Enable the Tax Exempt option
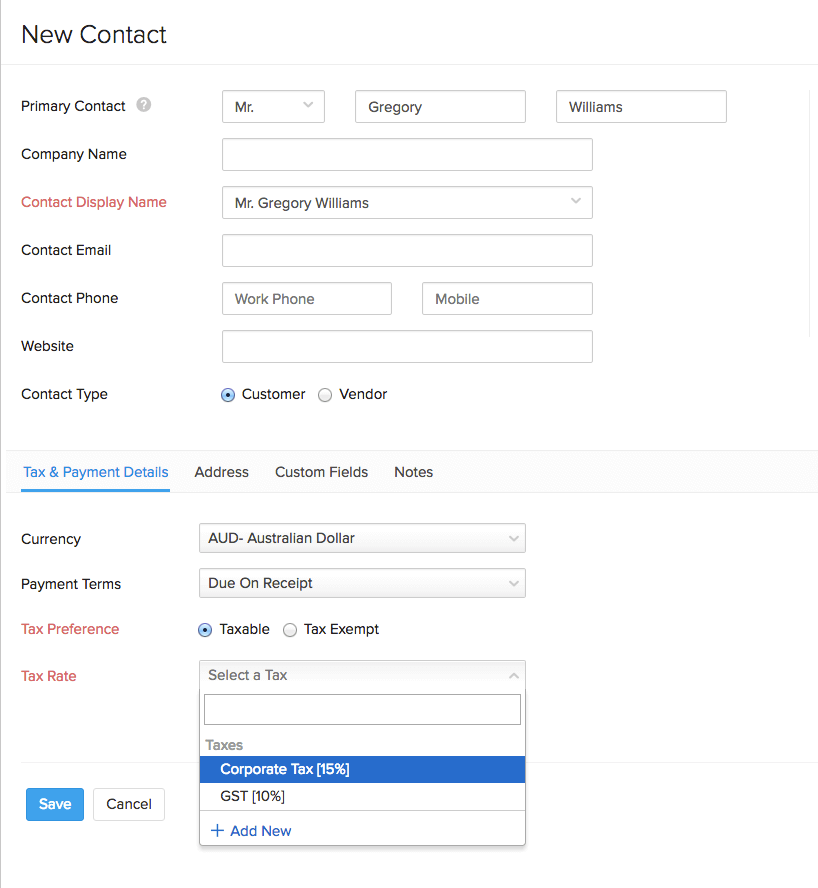 290,629
